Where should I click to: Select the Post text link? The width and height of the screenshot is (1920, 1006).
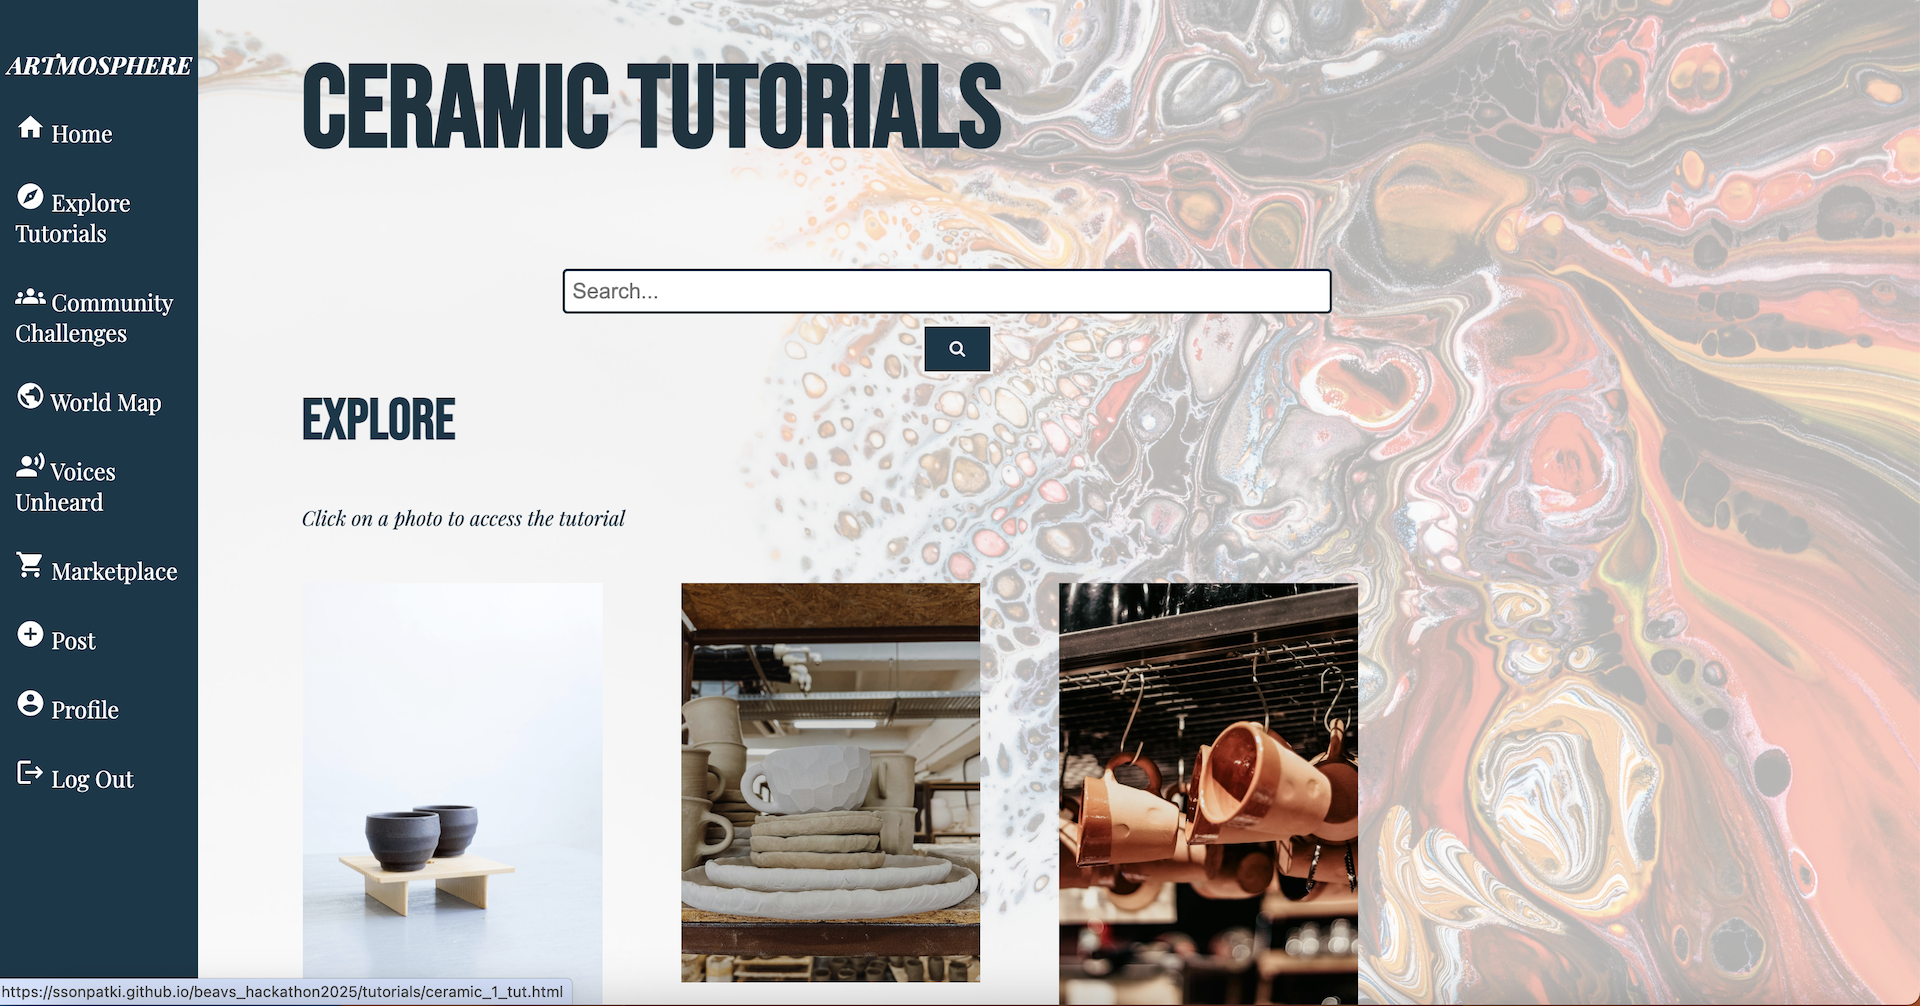73,641
